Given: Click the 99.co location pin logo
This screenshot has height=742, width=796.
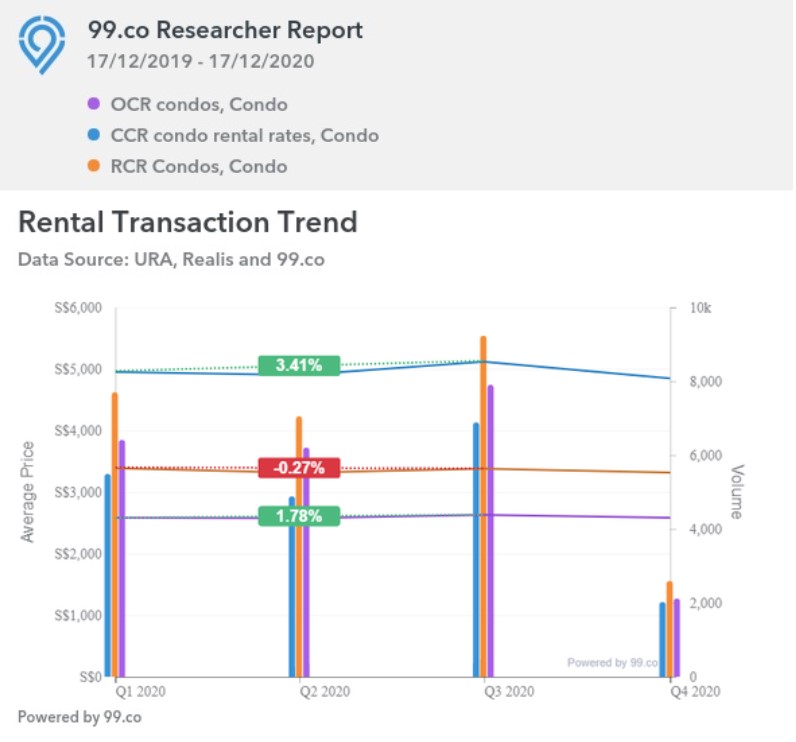Looking at the screenshot, I should (x=42, y=46).
